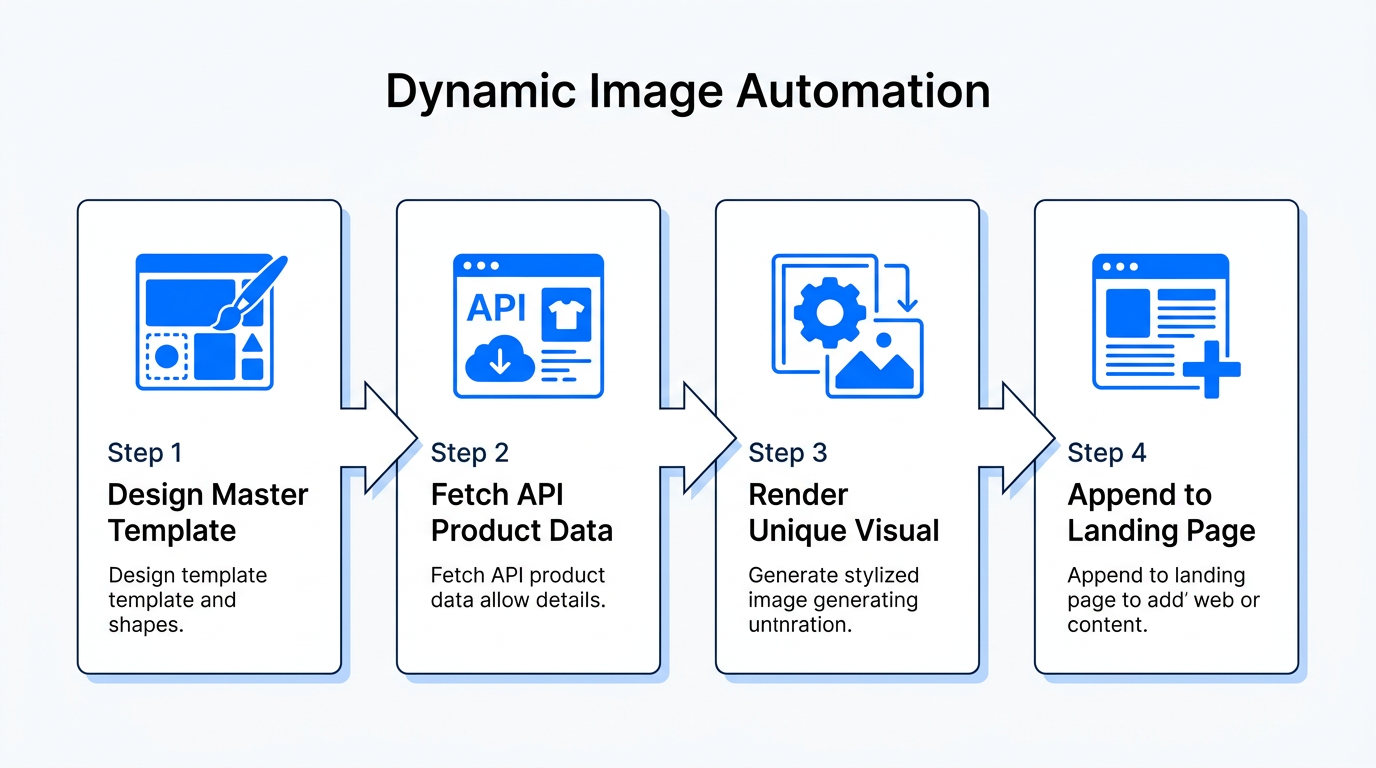This screenshot has height=768, width=1376.
Task: Open the Step 1 Design Master Template card
Action: (209, 435)
